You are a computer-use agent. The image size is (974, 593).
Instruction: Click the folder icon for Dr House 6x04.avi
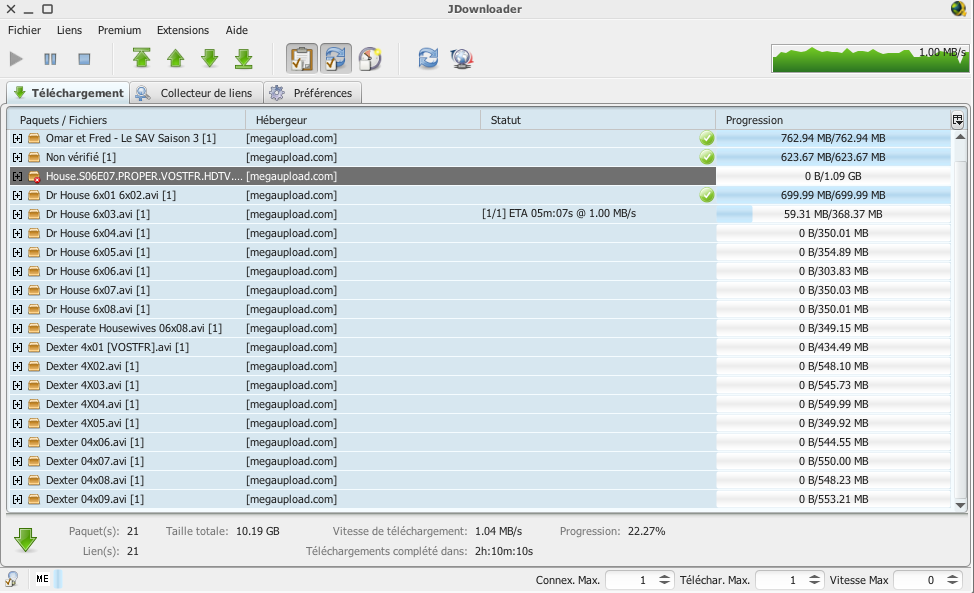coord(34,233)
